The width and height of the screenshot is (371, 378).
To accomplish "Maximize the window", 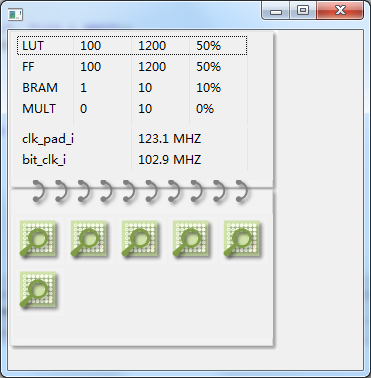I will (x=303, y=11).
